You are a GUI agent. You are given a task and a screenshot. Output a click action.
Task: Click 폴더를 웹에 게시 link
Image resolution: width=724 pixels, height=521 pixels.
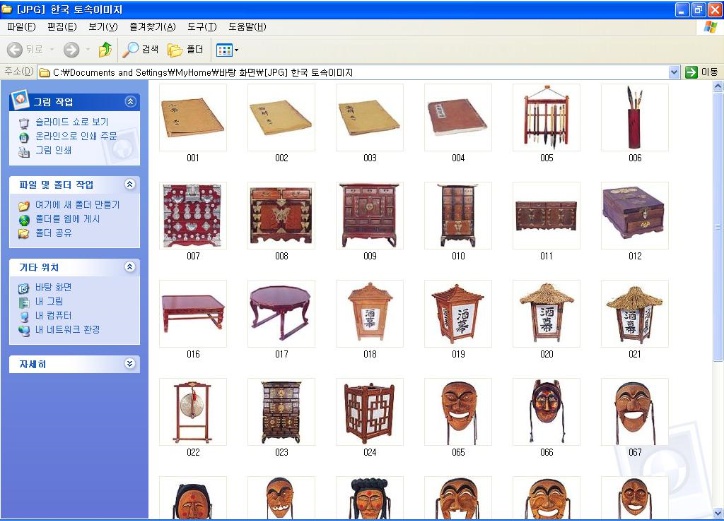click(x=67, y=218)
